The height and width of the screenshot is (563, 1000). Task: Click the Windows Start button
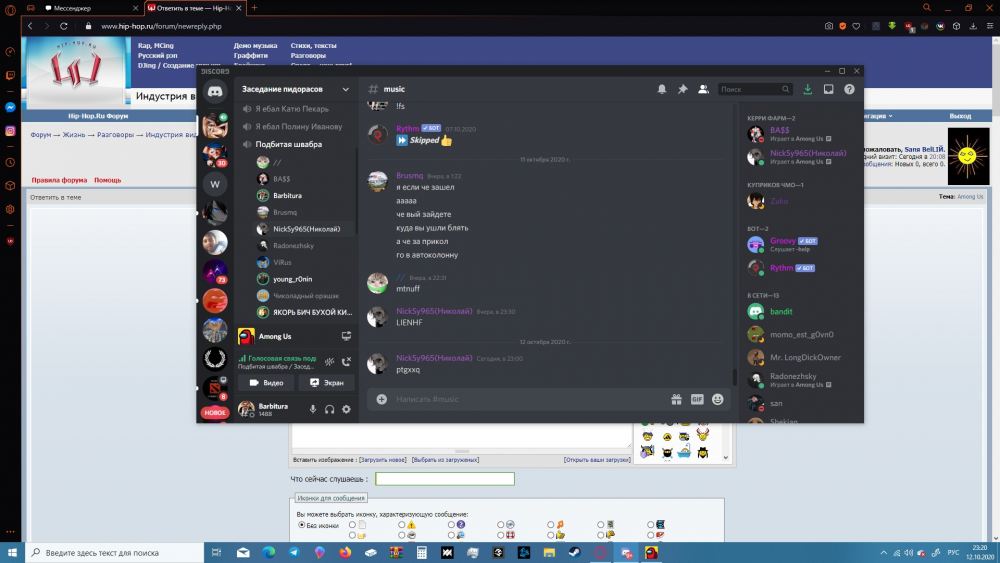click(11, 553)
